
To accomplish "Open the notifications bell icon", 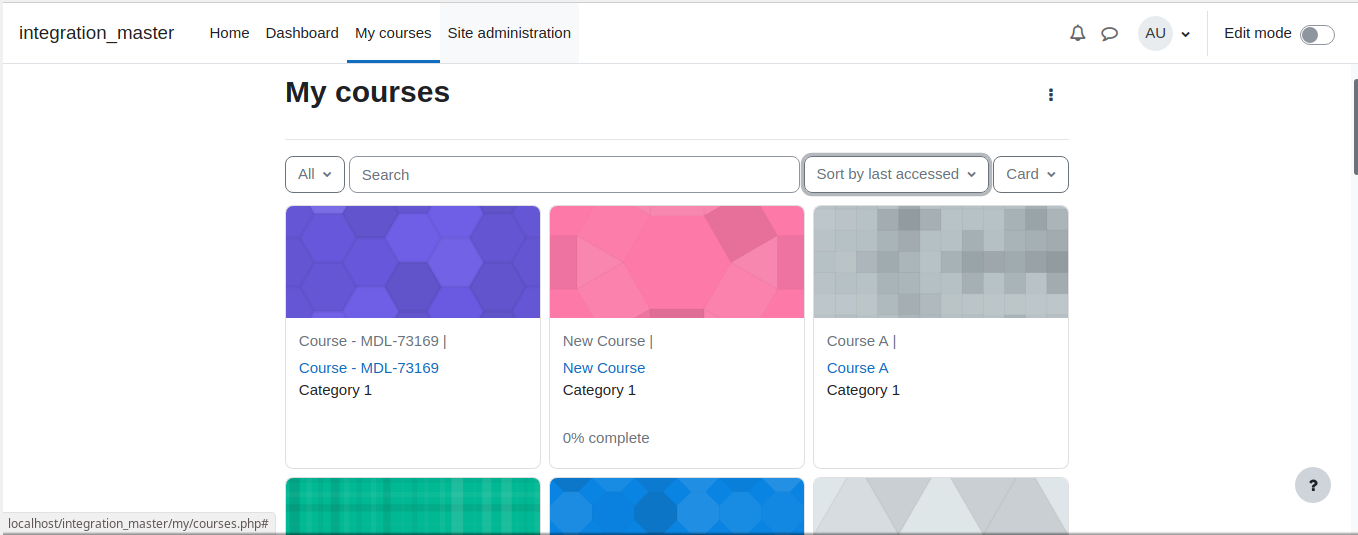I will 1077,33.
